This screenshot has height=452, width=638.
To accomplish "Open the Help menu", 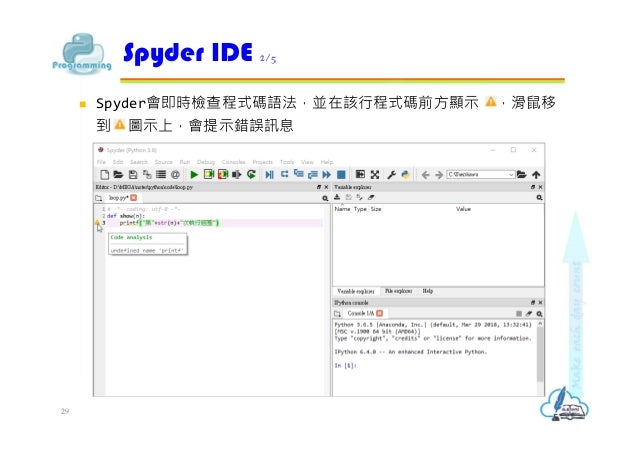I will pos(327,162).
